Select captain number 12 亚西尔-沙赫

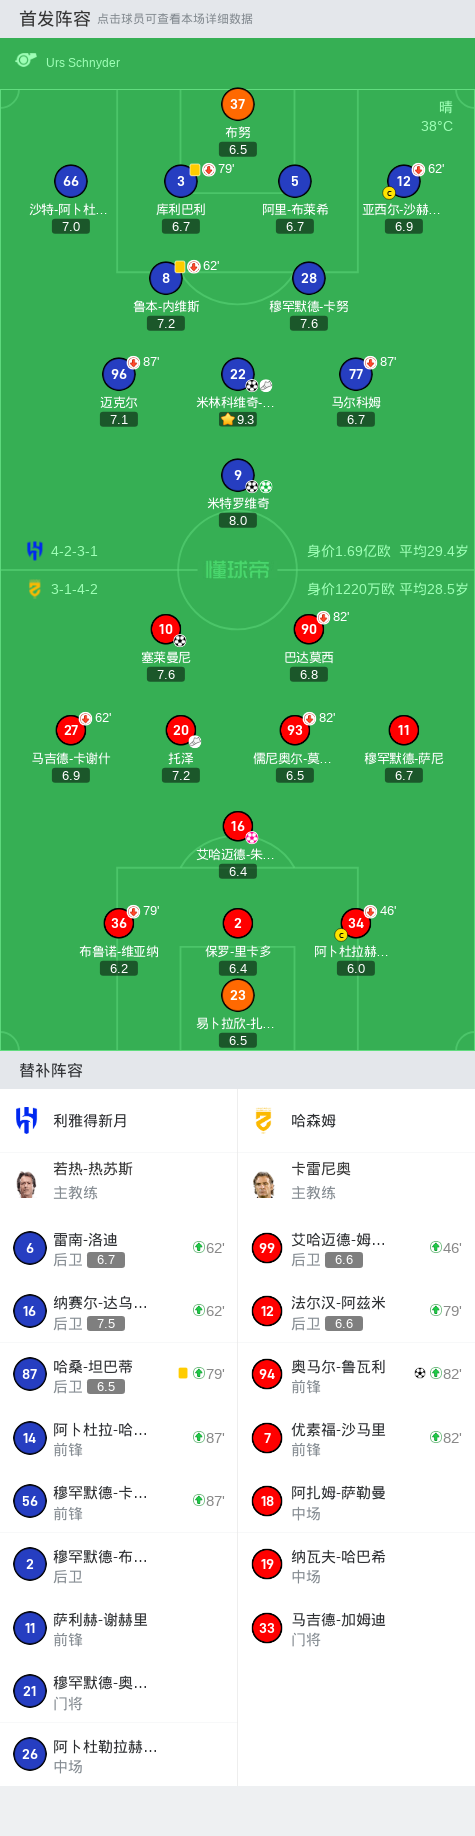click(x=403, y=181)
